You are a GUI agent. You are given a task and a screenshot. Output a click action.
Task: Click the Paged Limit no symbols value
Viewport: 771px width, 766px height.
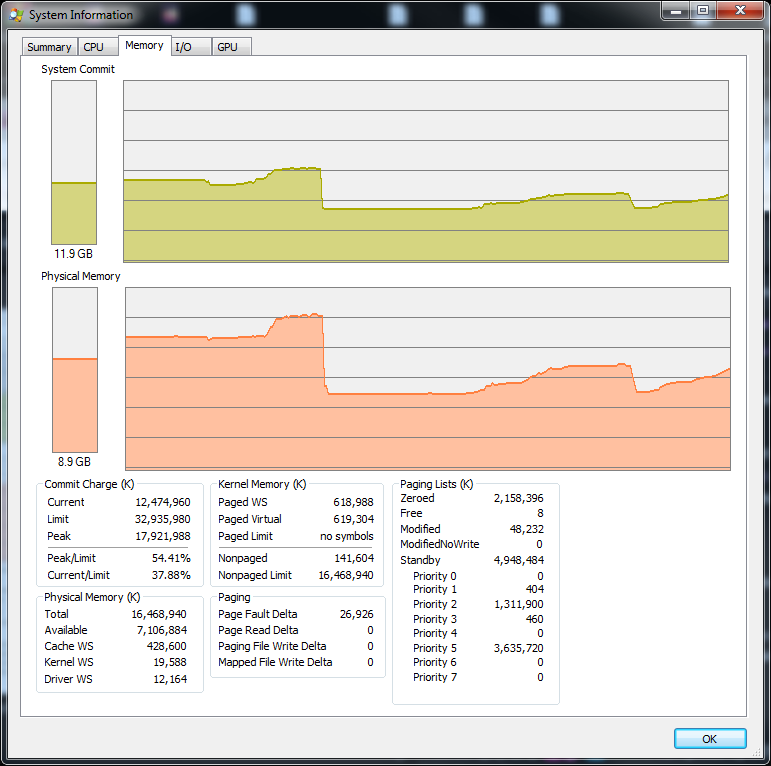[347, 536]
